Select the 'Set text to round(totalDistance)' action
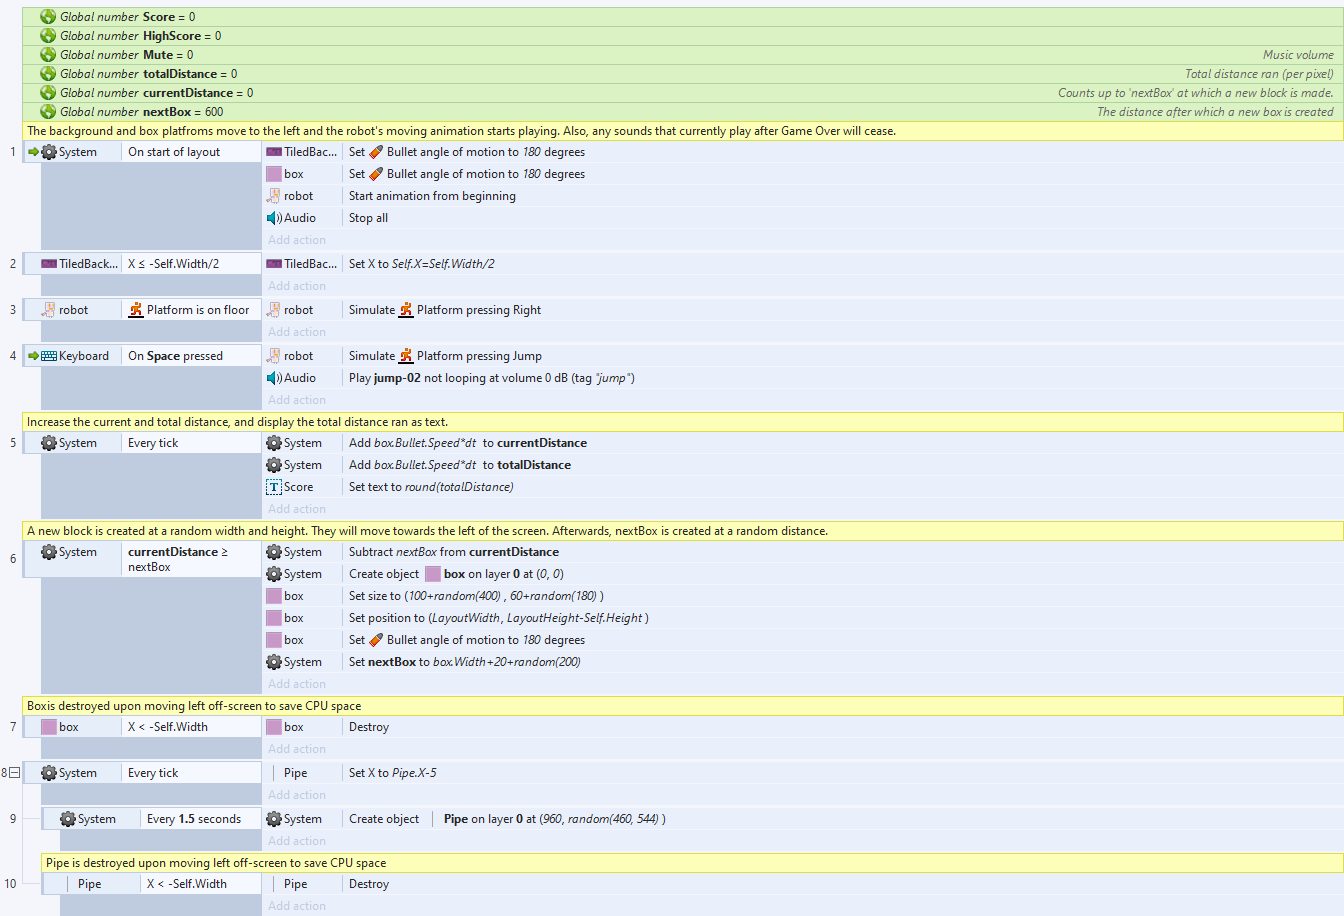The height and width of the screenshot is (916, 1344). tap(431, 487)
